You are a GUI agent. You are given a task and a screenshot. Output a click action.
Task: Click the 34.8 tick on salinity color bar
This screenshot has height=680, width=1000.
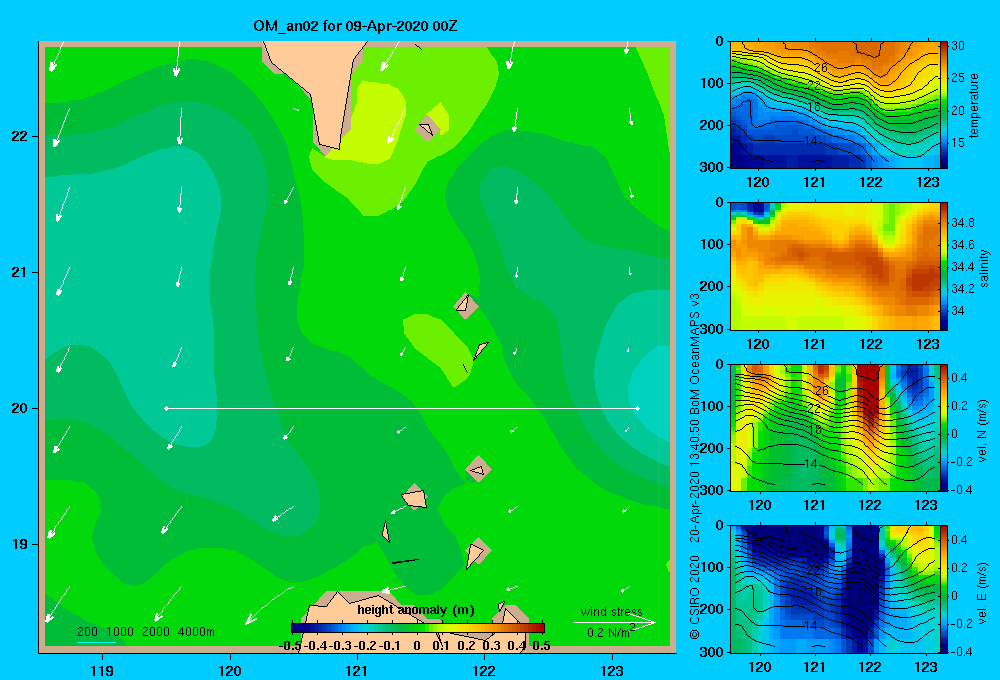tap(963, 223)
